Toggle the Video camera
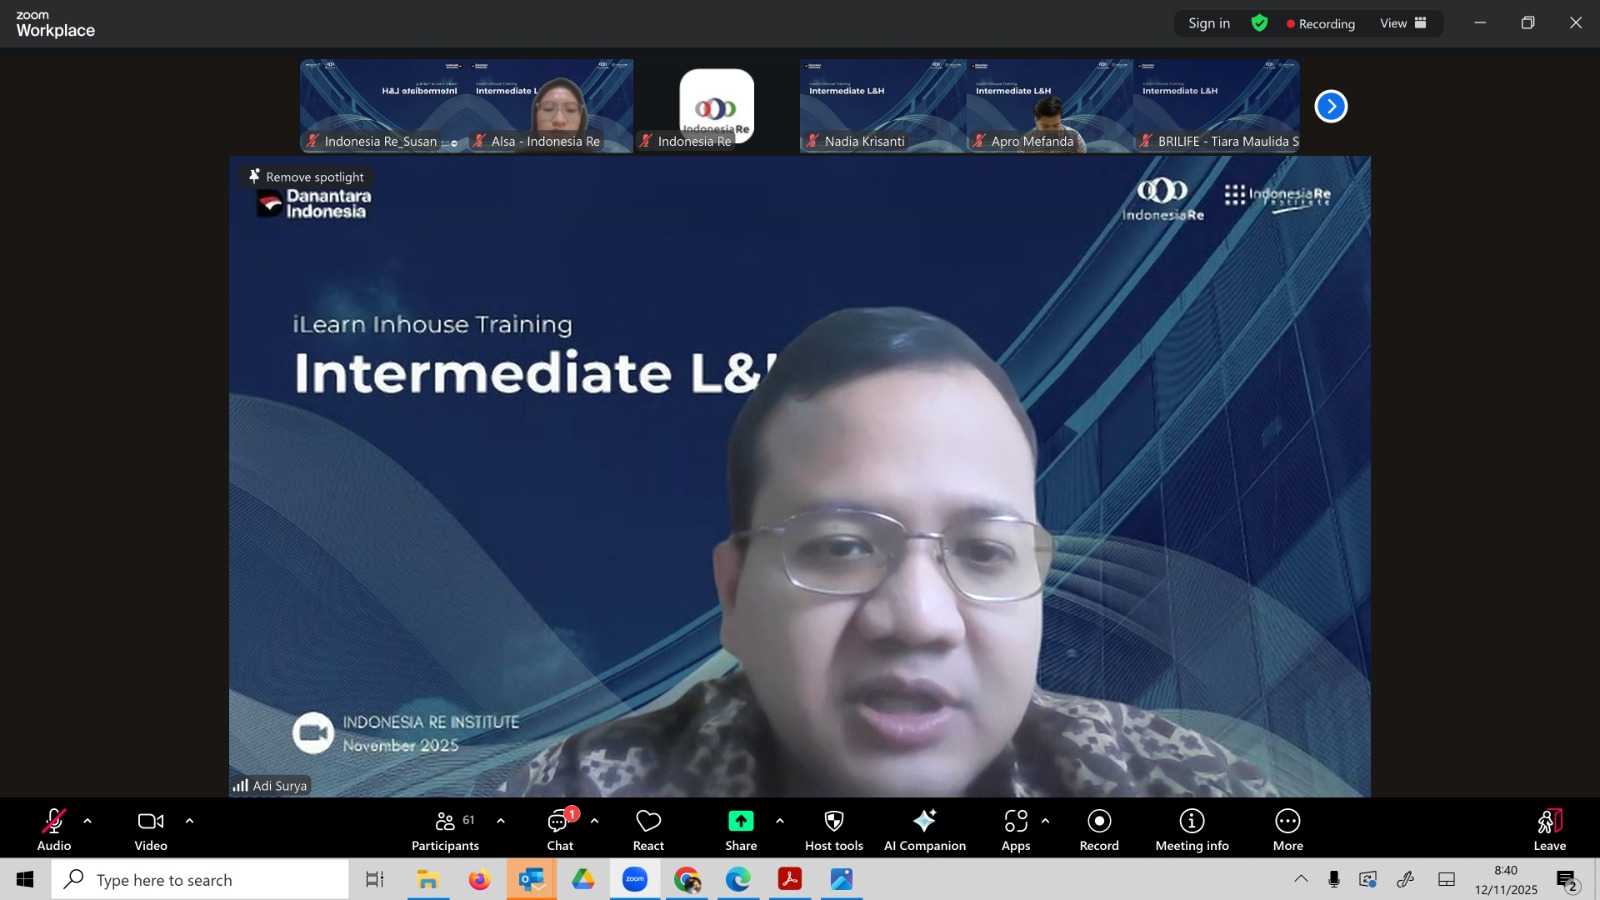The image size is (1600, 900). click(151, 830)
